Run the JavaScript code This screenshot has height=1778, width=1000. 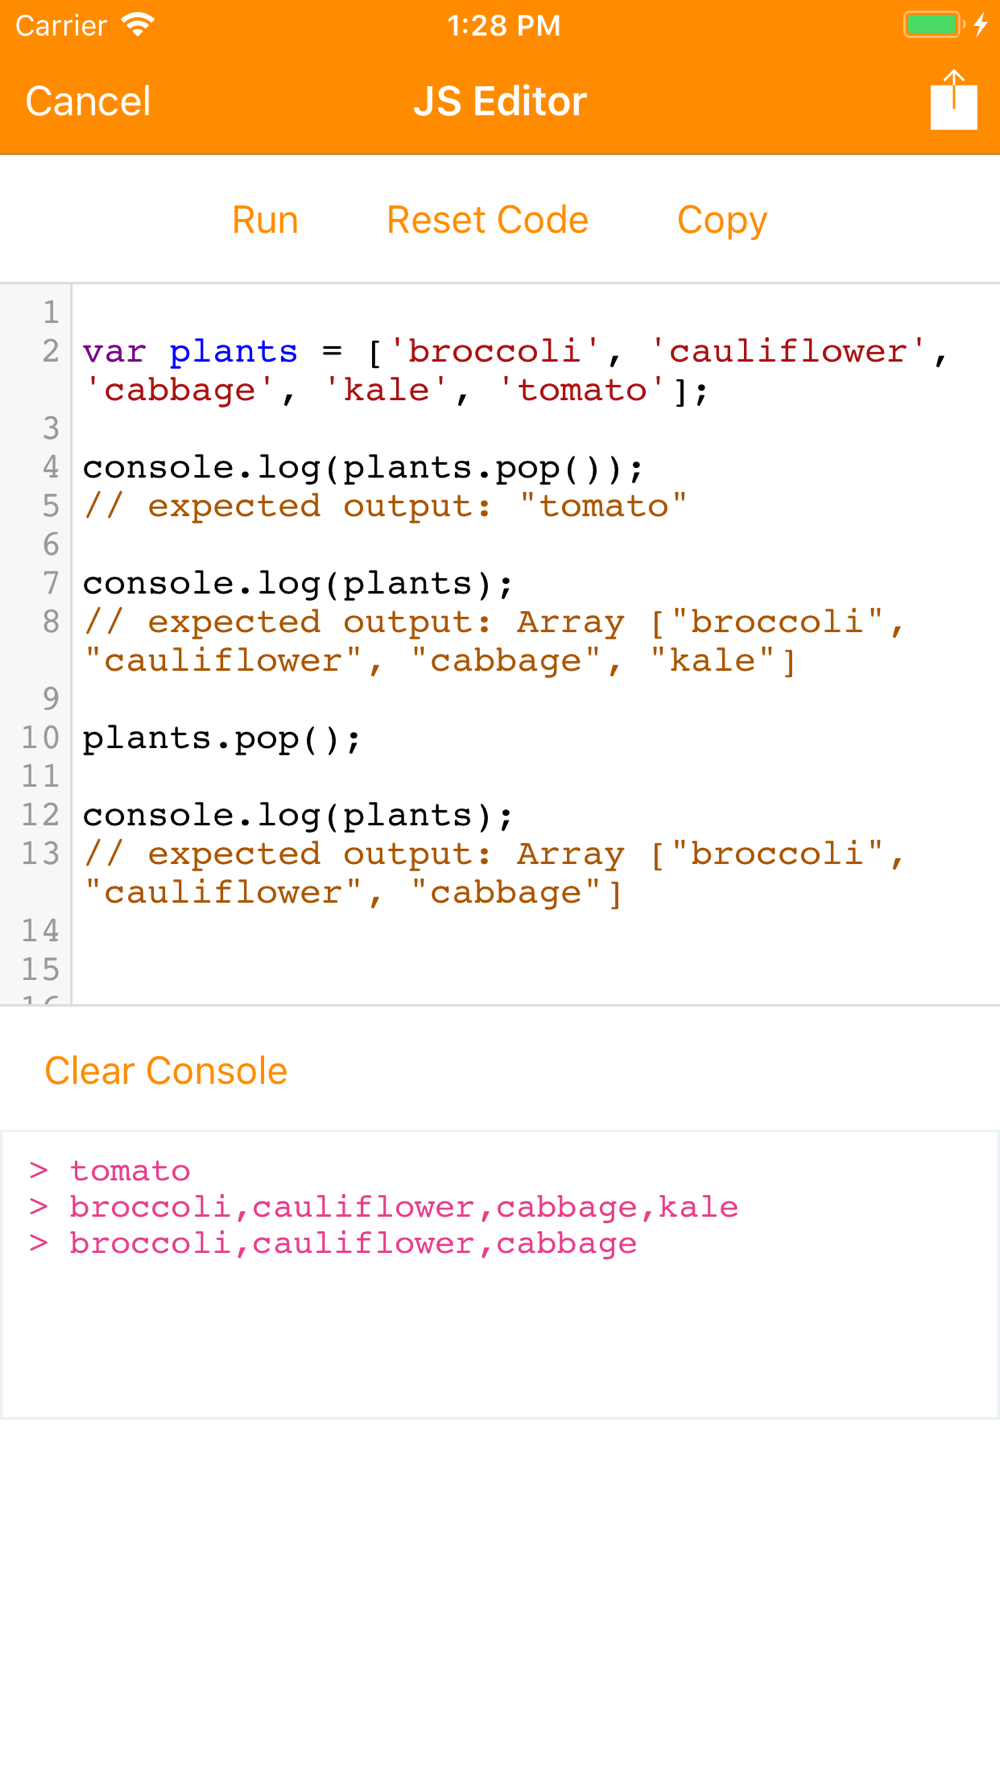[x=265, y=220]
